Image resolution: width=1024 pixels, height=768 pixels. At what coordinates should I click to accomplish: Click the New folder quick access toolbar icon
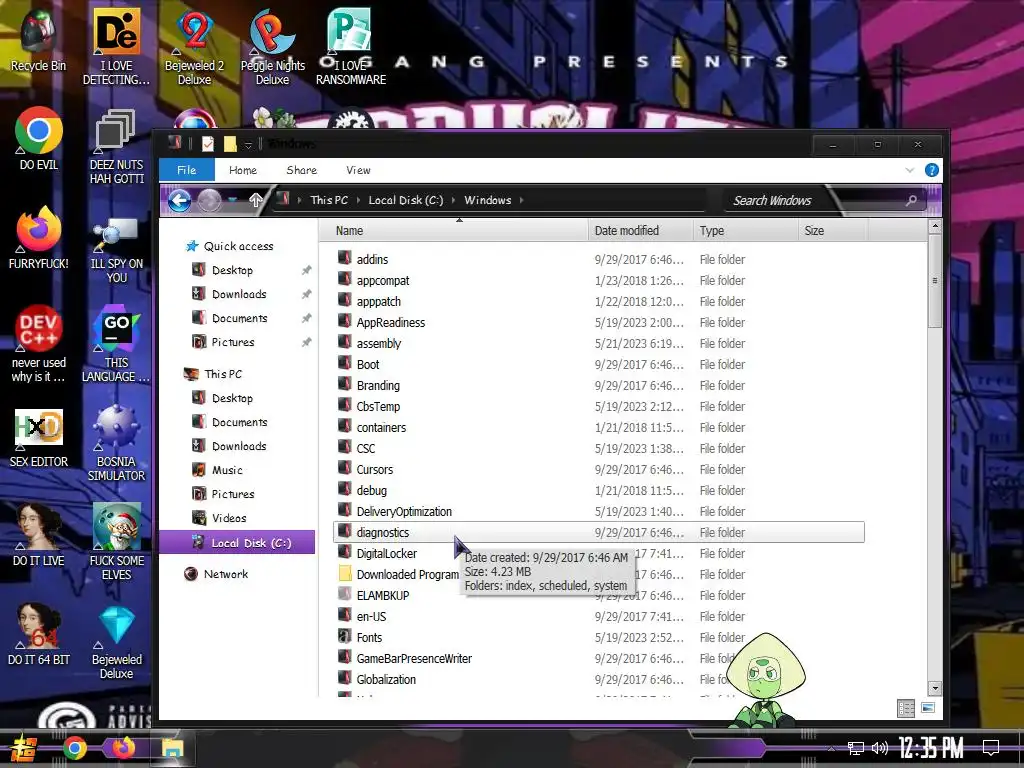tap(230, 143)
